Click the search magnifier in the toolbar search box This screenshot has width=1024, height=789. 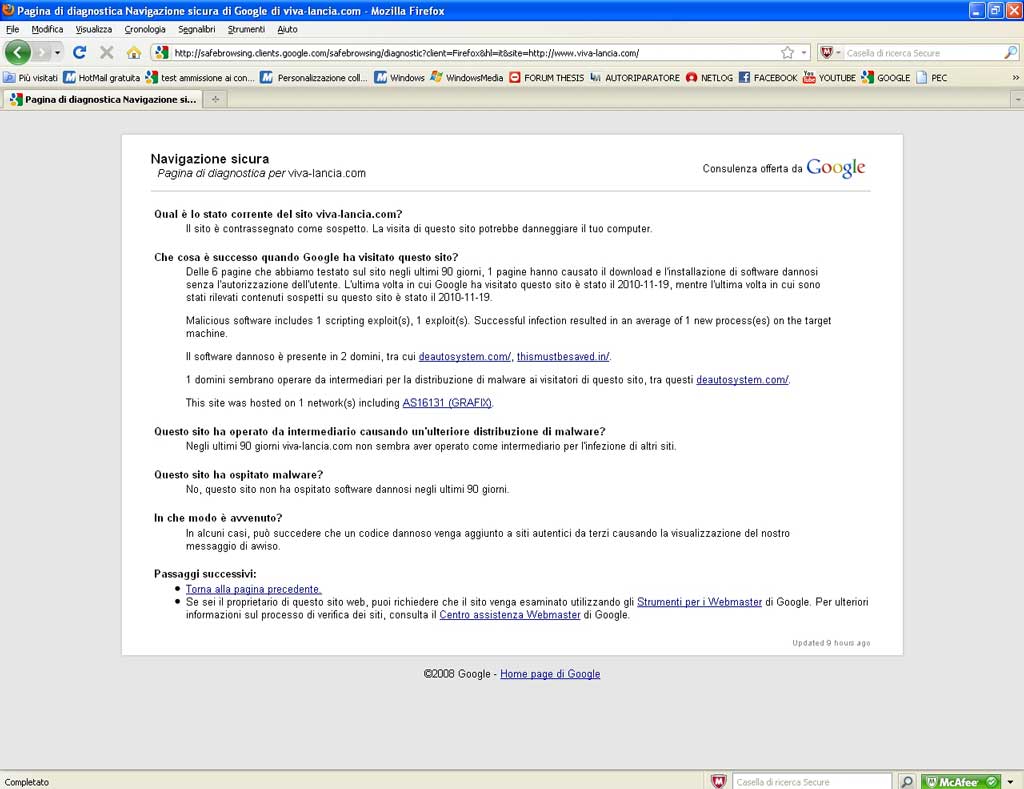click(x=1010, y=53)
